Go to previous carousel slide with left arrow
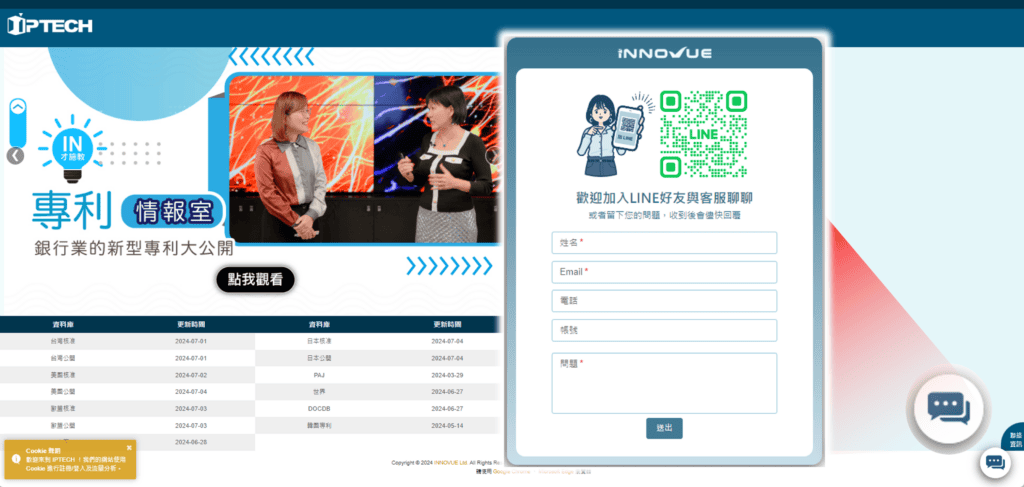This screenshot has height=487, width=1024. pyautogui.click(x=15, y=155)
